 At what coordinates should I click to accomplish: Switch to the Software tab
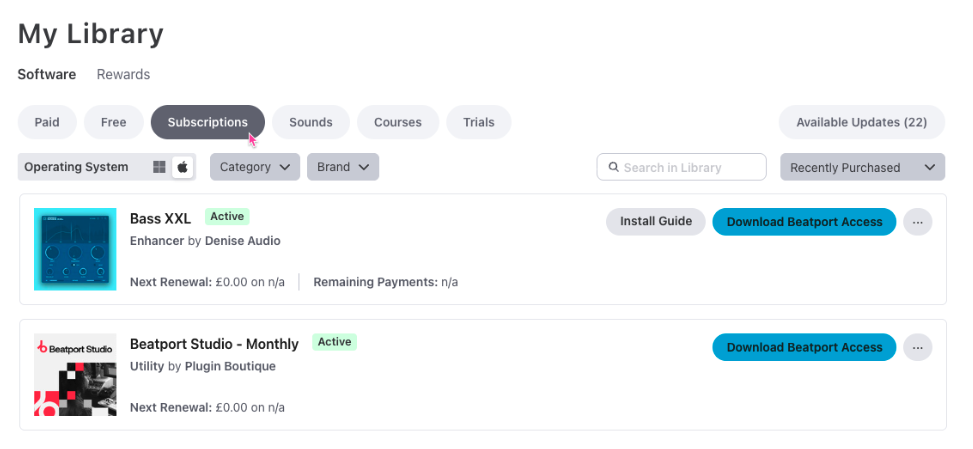click(46, 74)
